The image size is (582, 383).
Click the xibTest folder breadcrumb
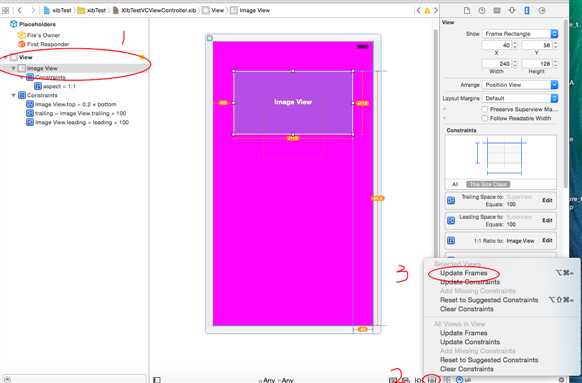(x=92, y=10)
